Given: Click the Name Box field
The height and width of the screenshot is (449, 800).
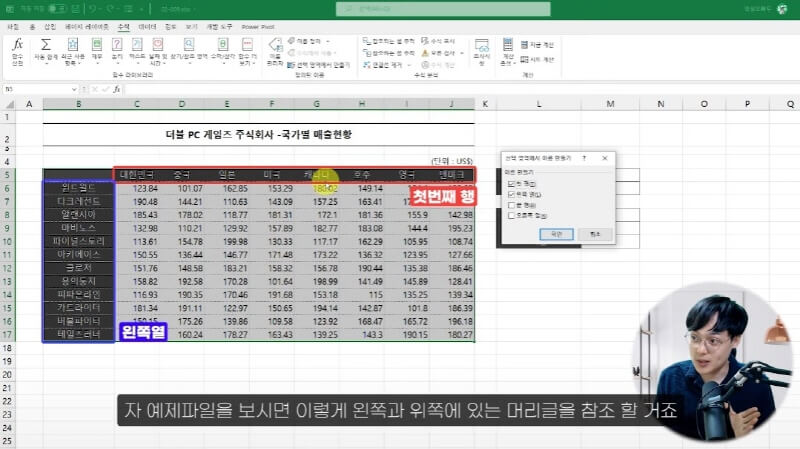Looking at the screenshot, I should pos(37,89).
